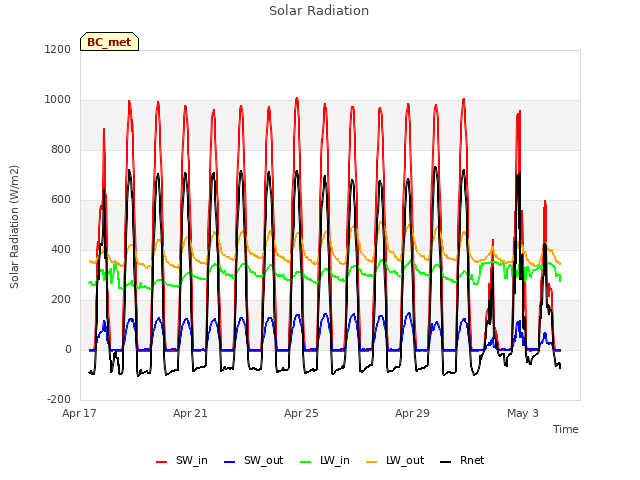Click the Apr 17 x-axis tick label
The width and height of the screenshot is (640, 480).
(79, 413)
